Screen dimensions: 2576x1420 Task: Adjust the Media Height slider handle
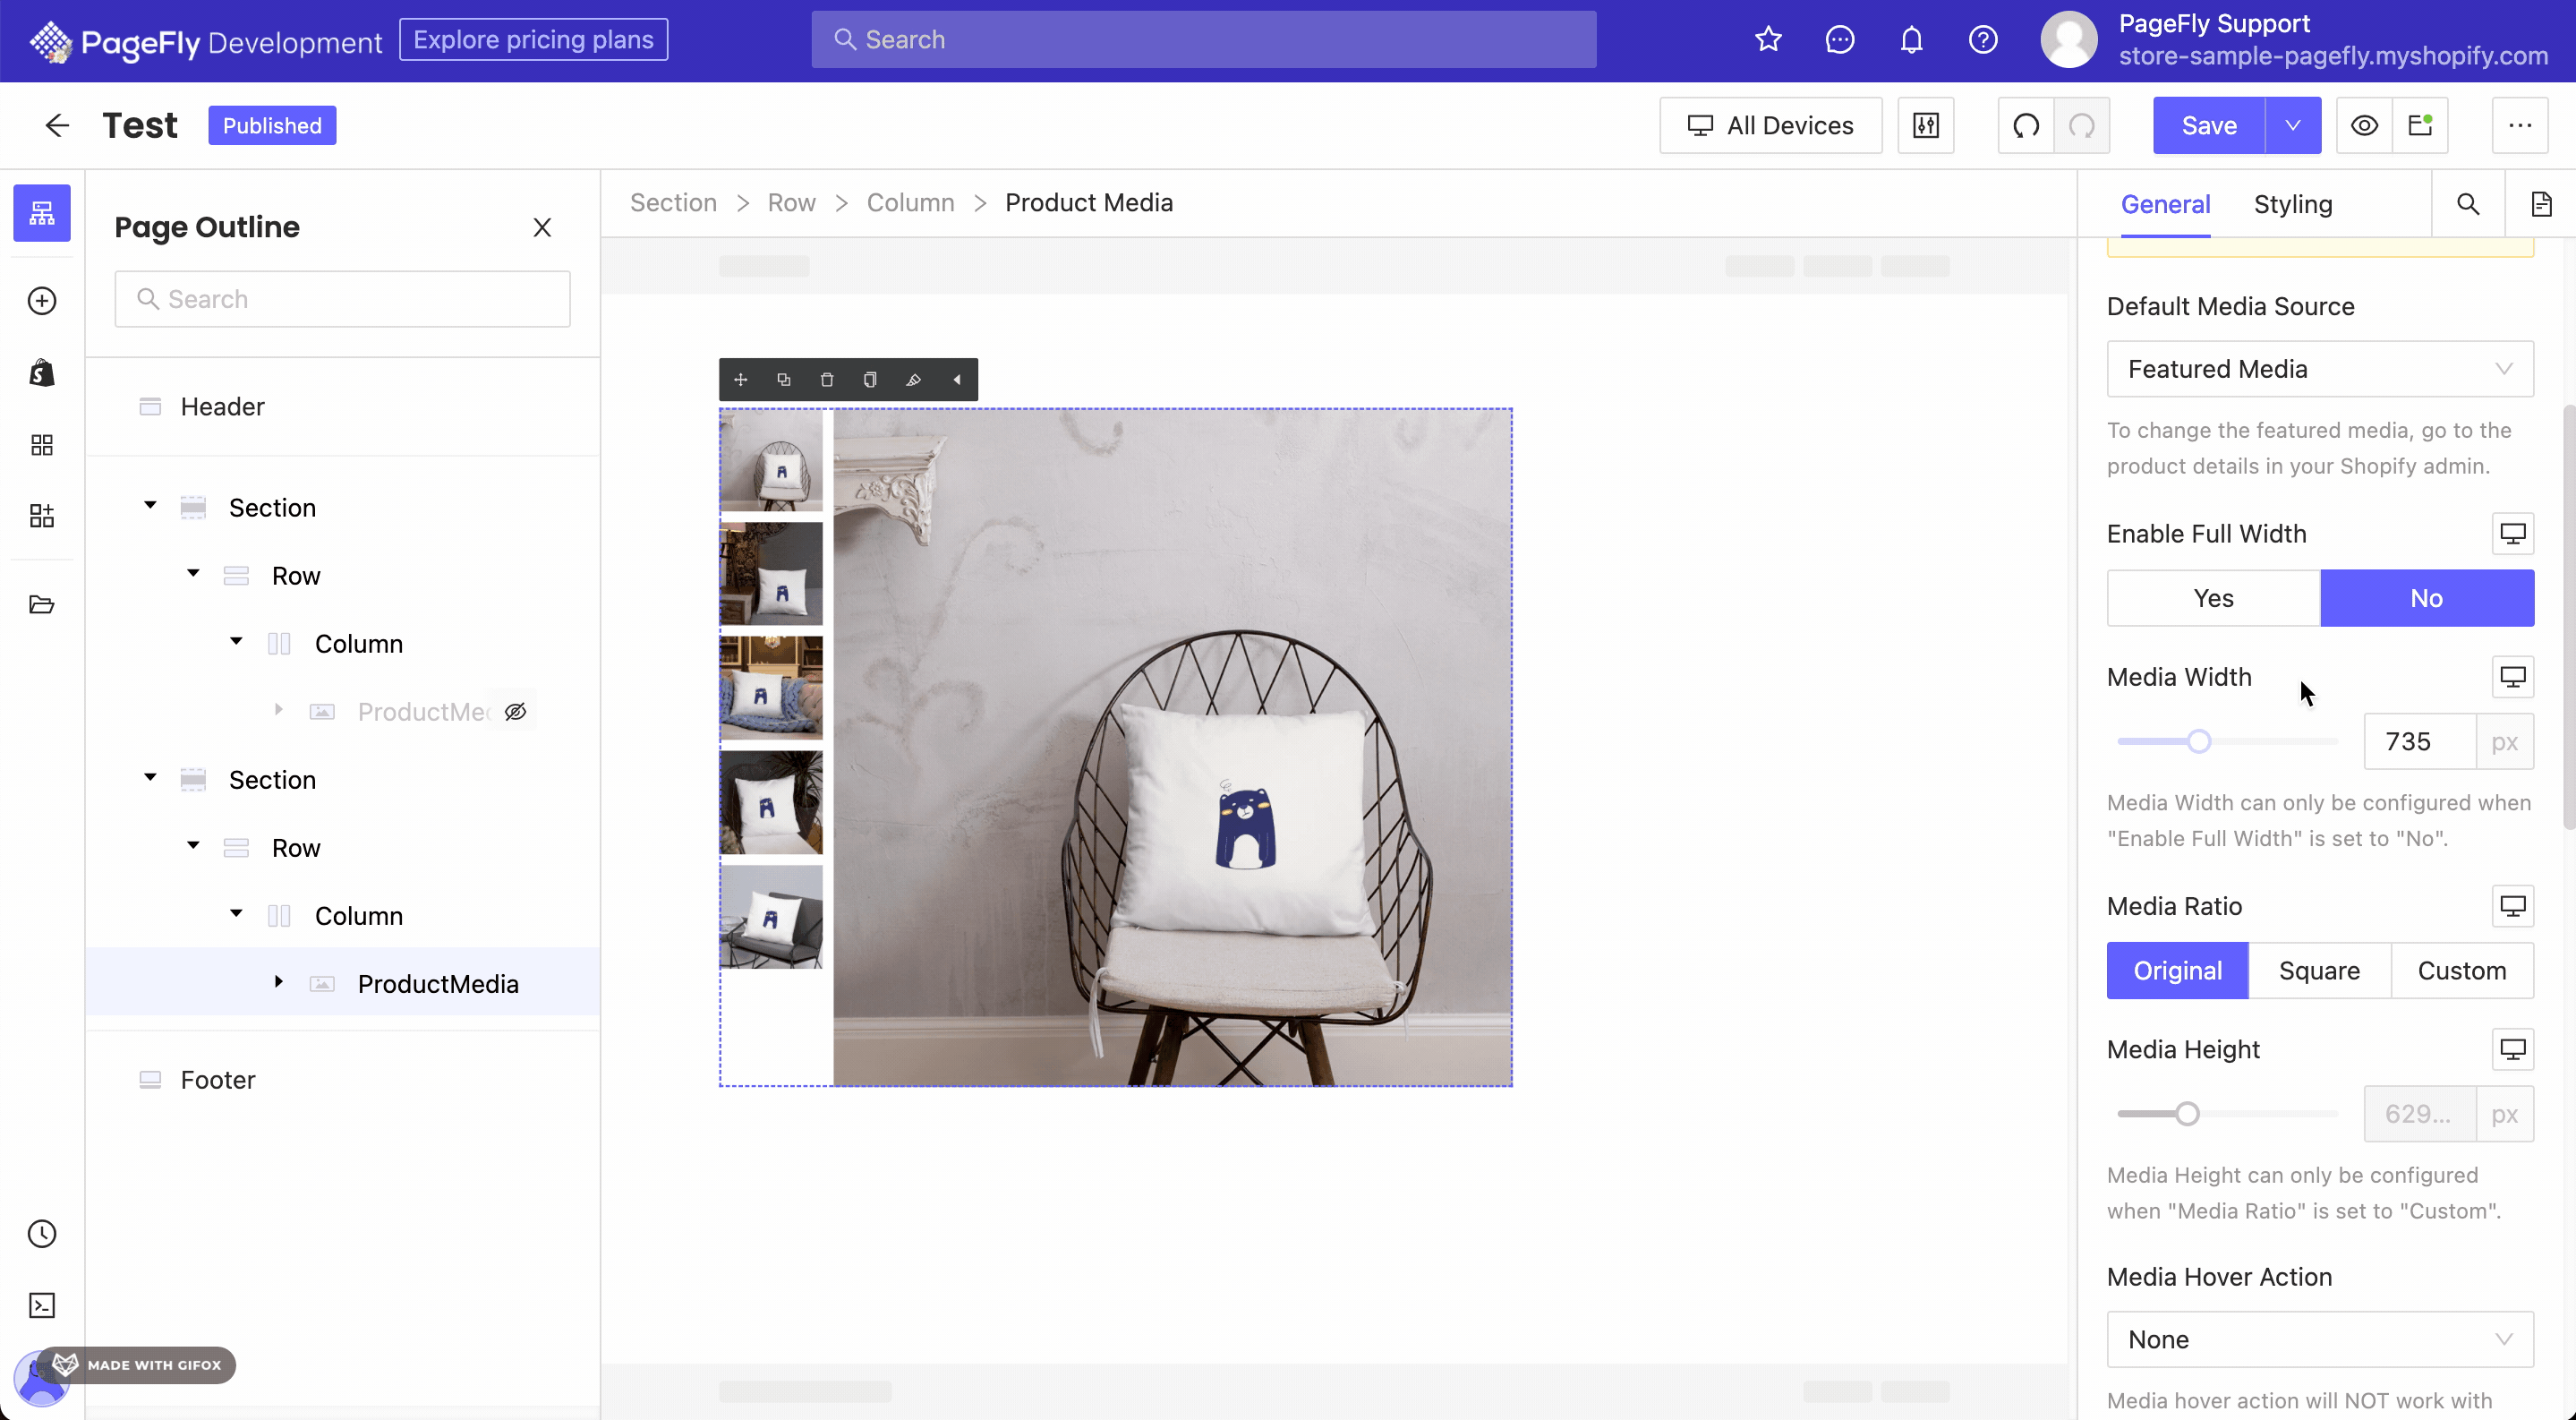2187,1114
